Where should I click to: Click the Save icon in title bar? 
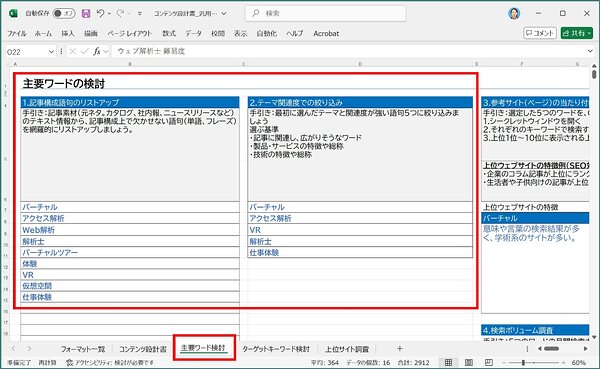(x=86, y=13)
